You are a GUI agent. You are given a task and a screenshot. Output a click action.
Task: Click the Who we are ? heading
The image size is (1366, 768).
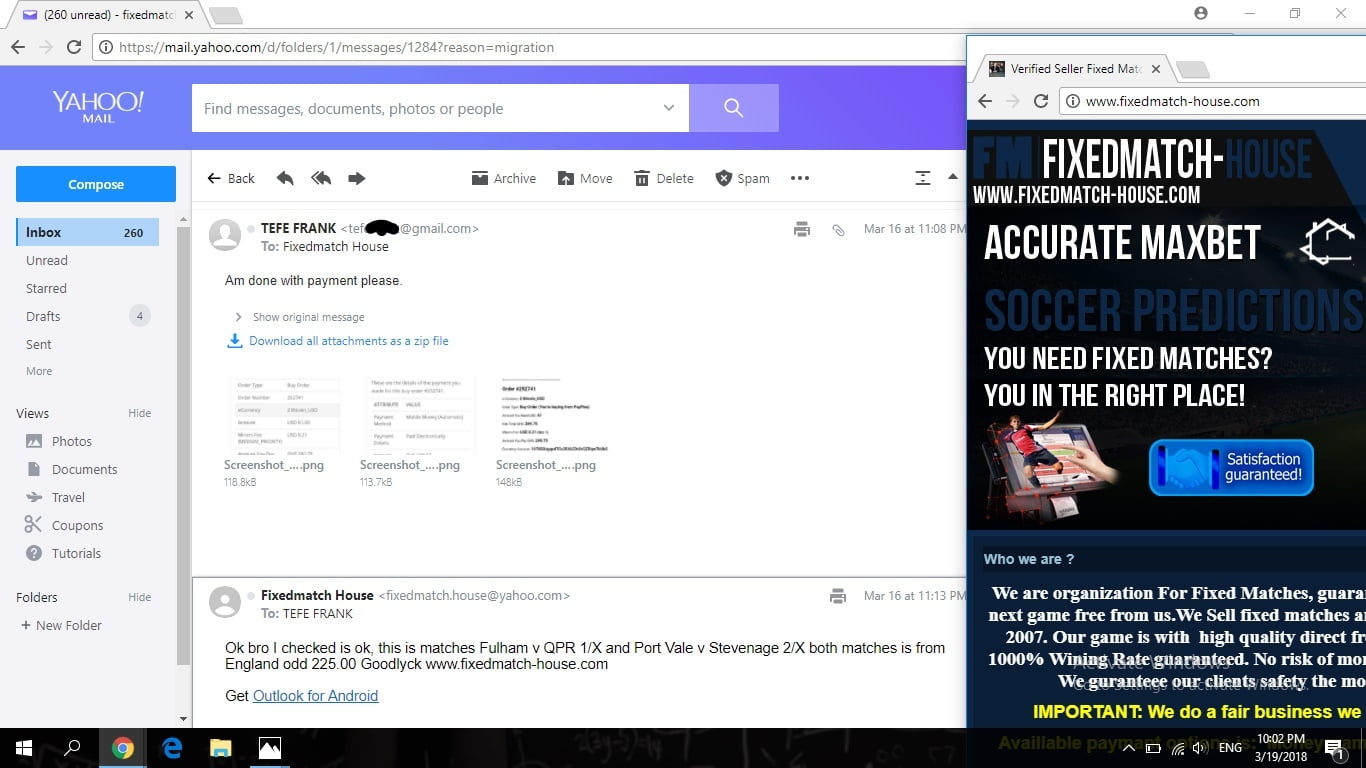tap(1029, 559)
